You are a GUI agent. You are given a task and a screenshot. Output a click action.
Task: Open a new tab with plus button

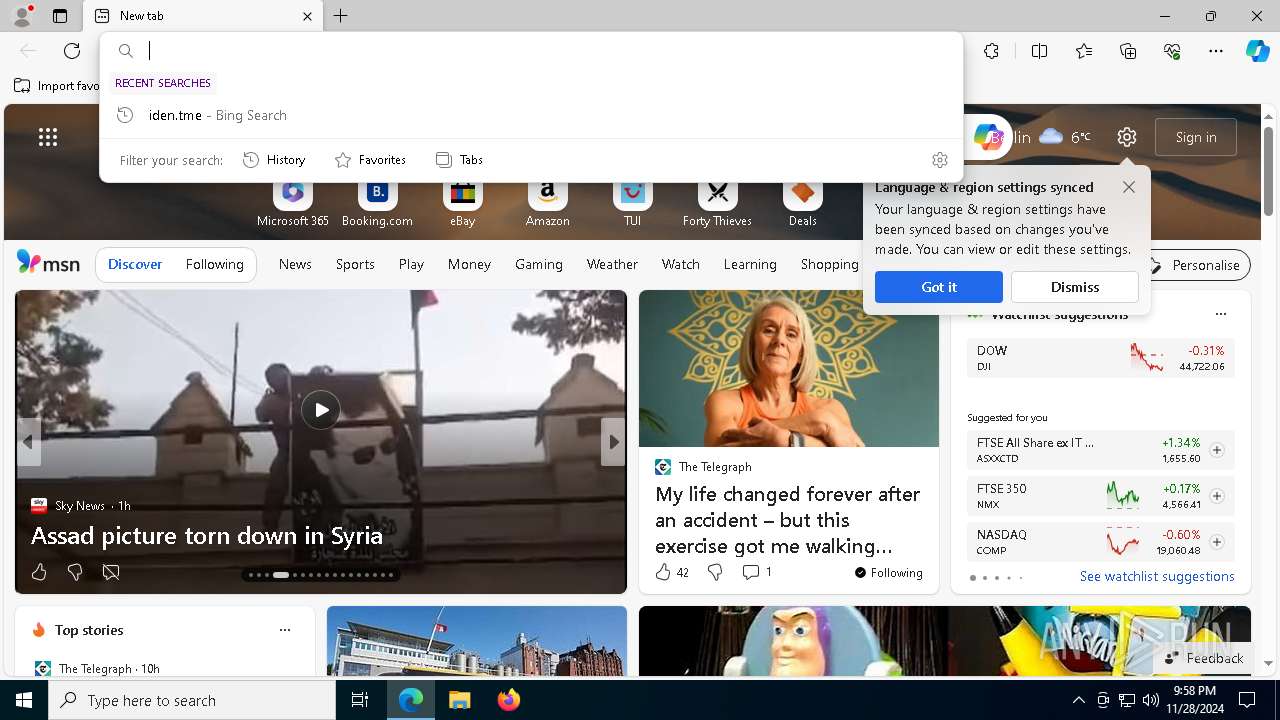pos(341,16)
